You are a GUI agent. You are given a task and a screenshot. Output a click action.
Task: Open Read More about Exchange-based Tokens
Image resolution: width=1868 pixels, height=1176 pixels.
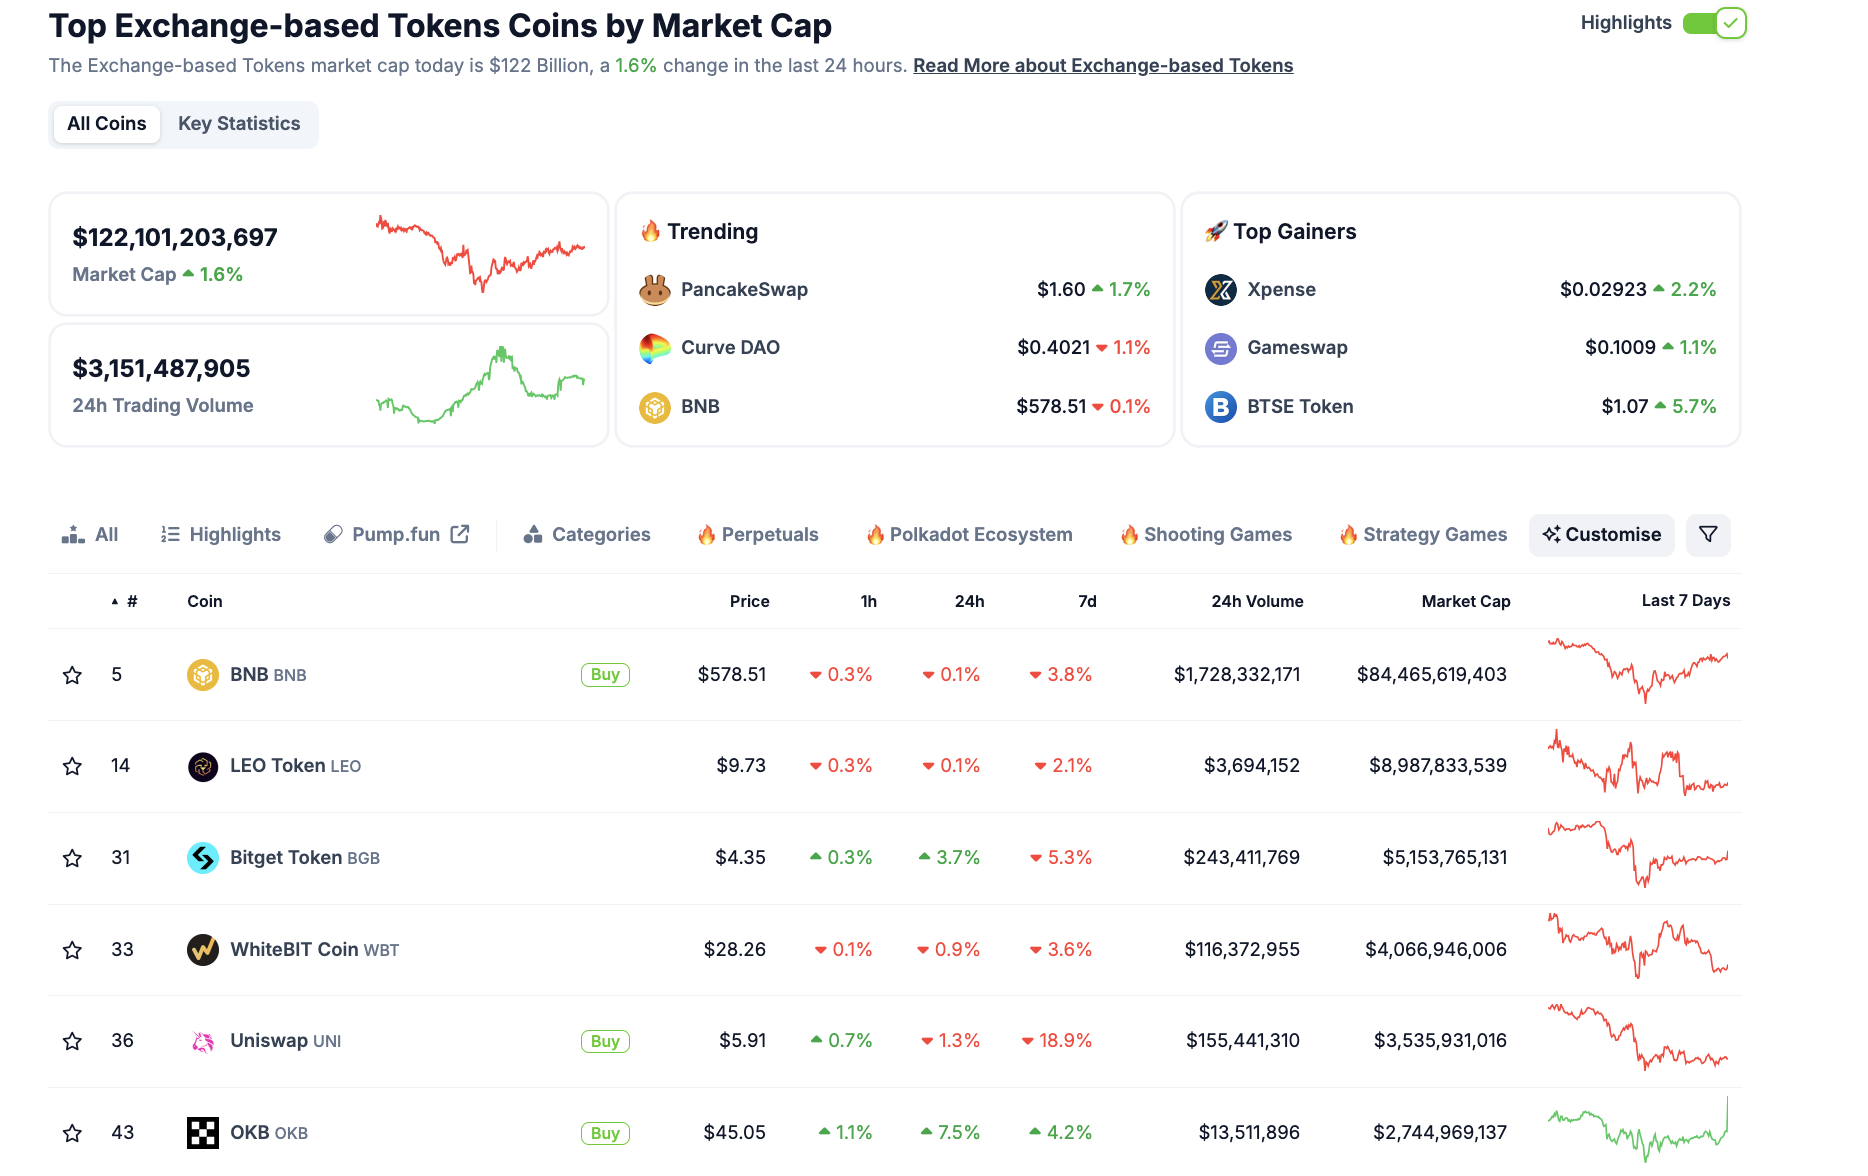pyautogui.click(x=1102, y=65)
